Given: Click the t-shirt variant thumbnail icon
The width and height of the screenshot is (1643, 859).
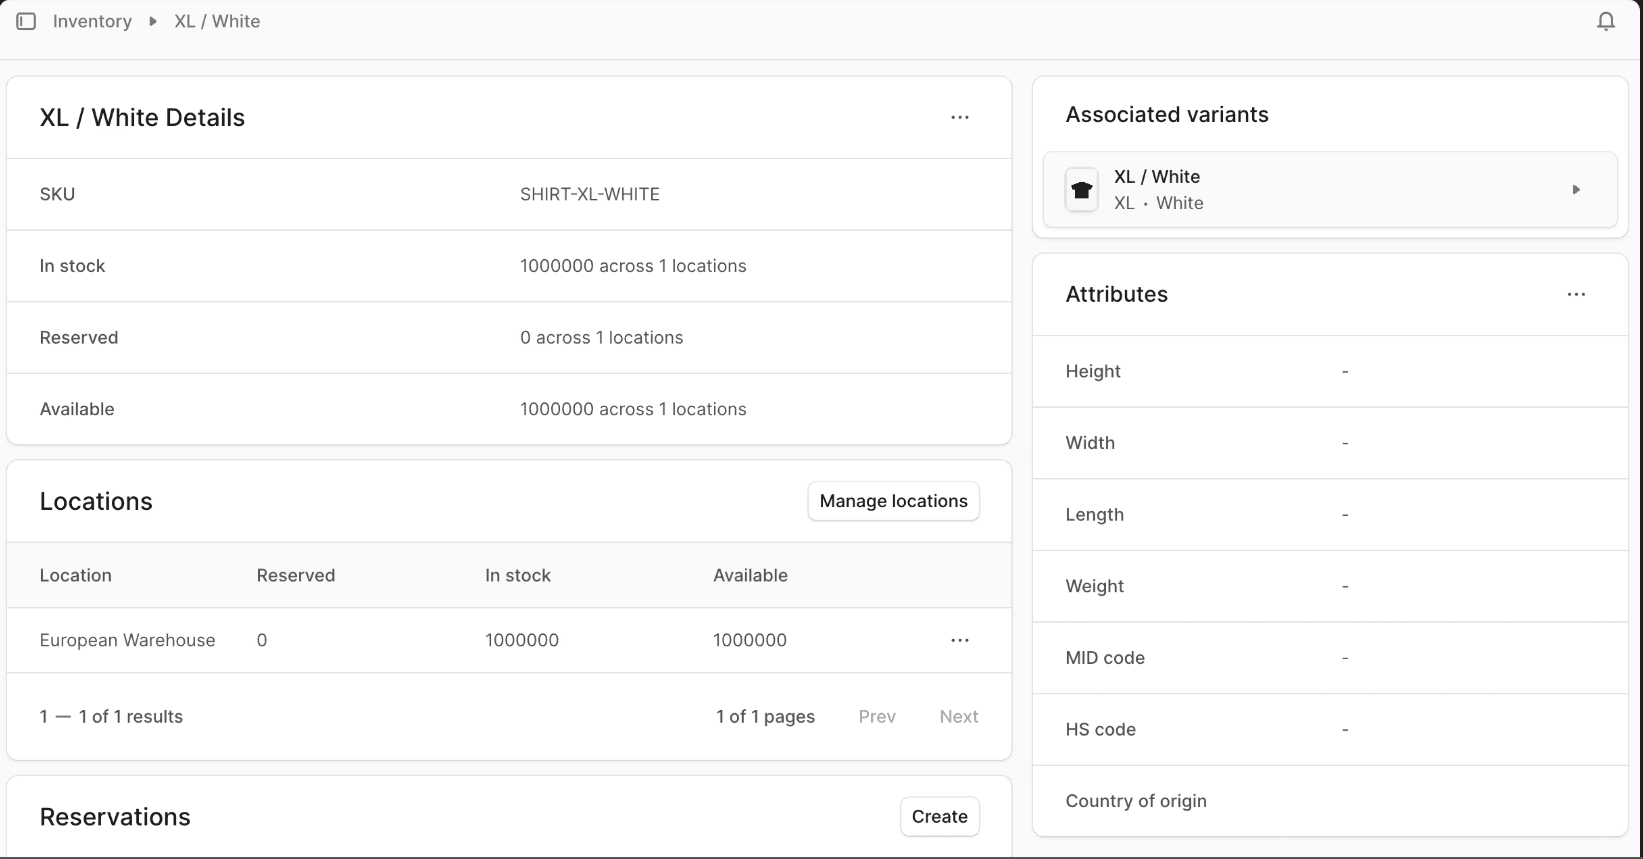Looking at the screenshot, I should pos(1081,190).
